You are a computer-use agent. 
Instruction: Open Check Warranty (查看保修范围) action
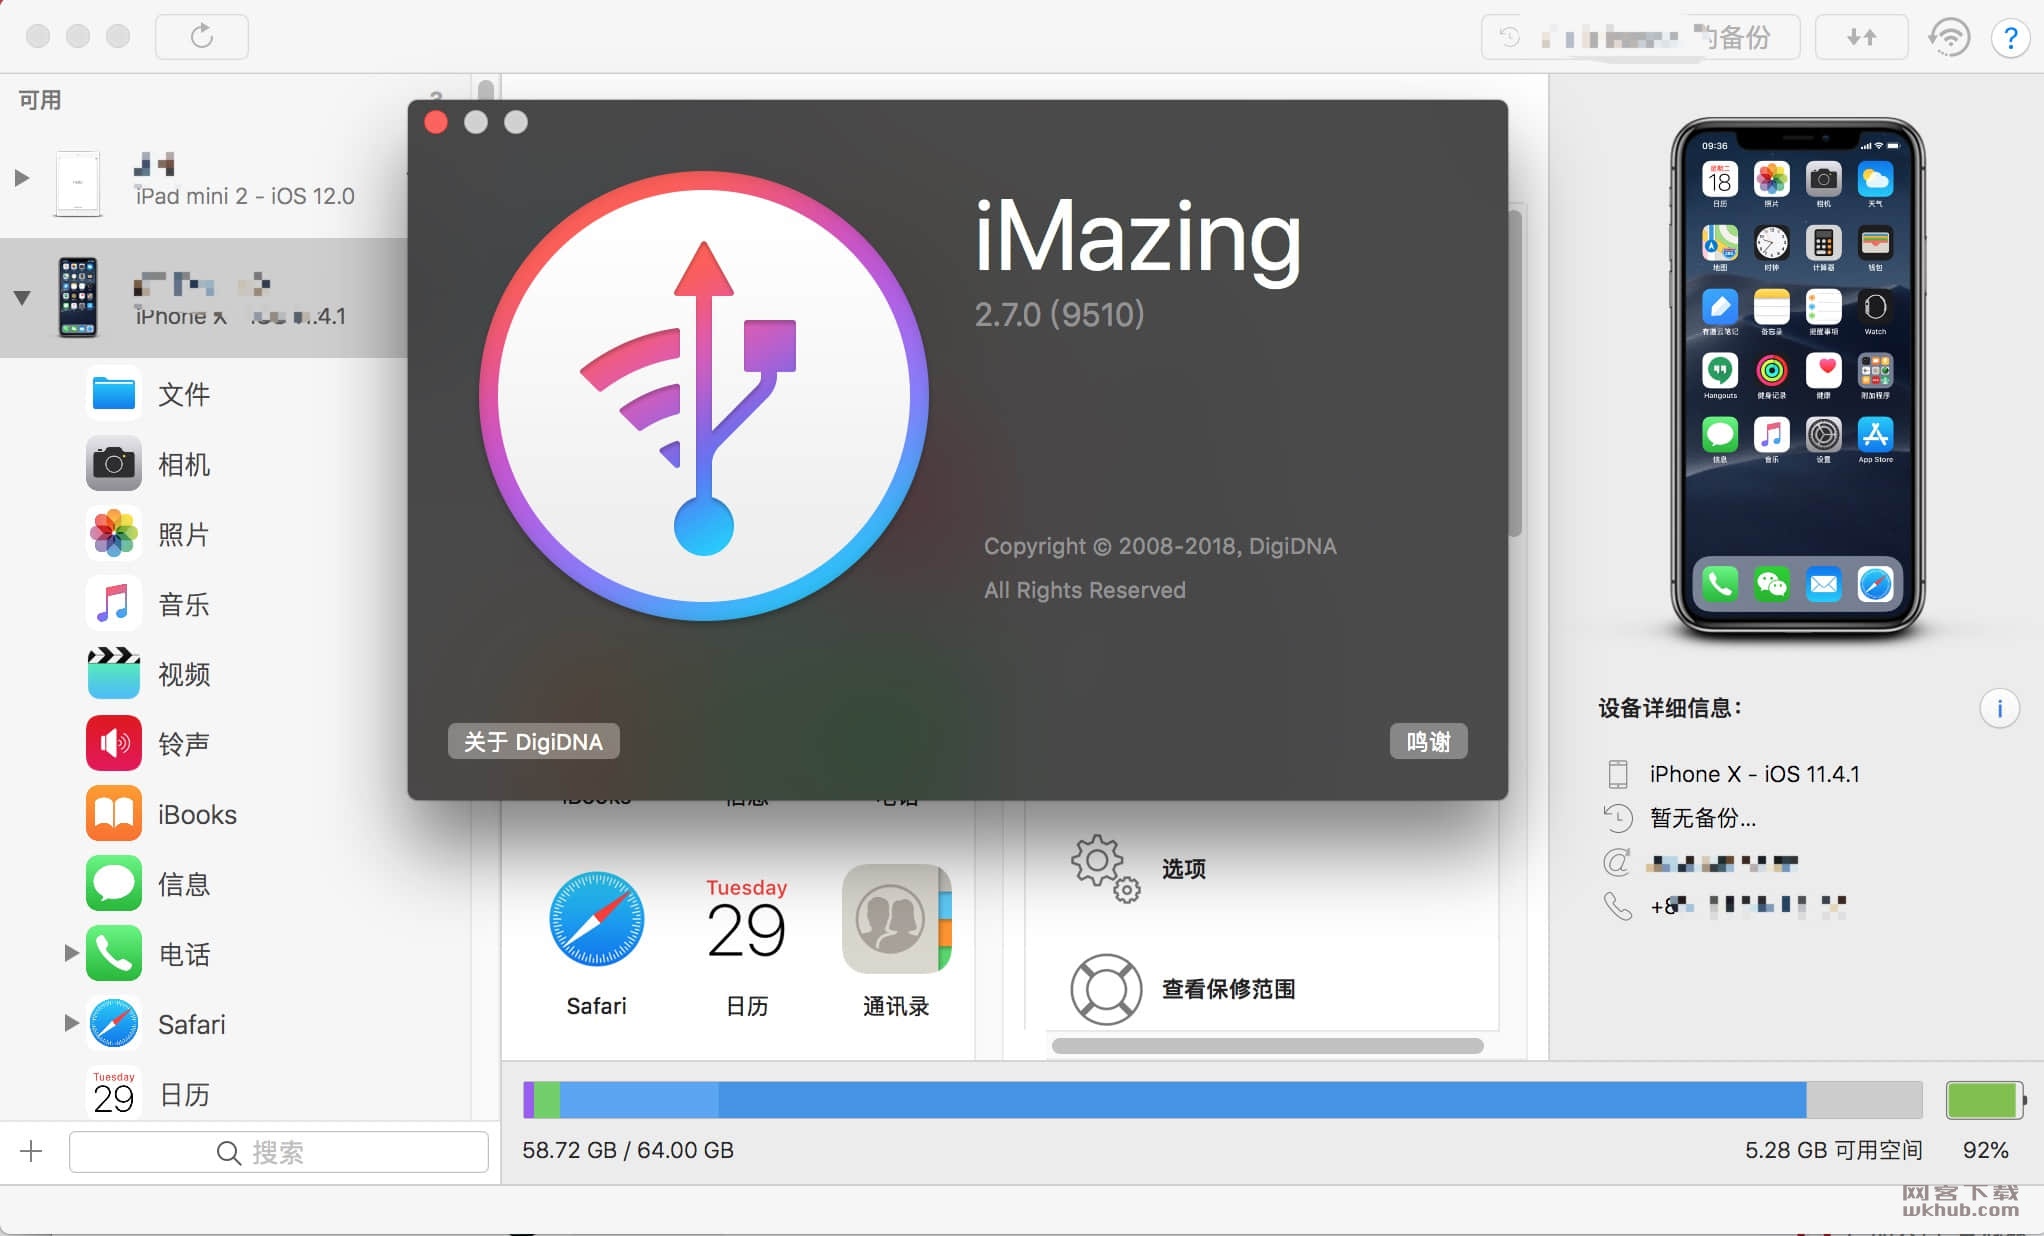(1182, 988)
